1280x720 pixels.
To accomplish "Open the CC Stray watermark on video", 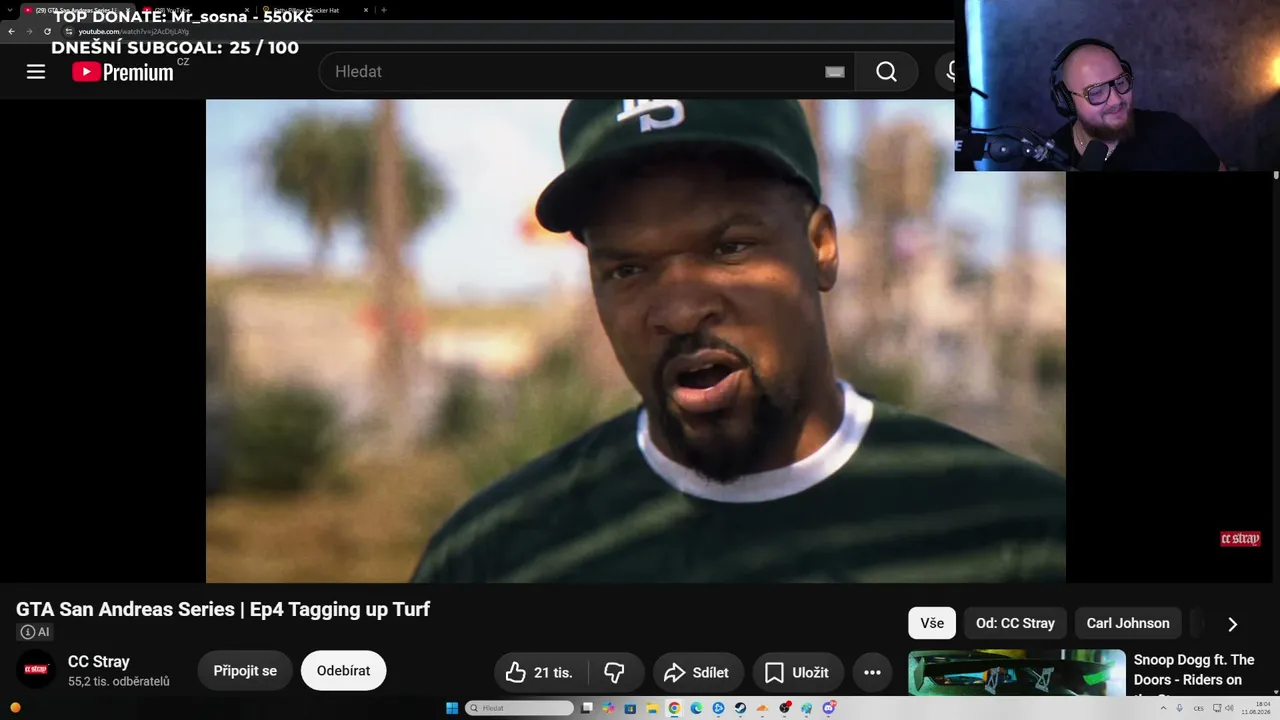I will [1240, 539].
